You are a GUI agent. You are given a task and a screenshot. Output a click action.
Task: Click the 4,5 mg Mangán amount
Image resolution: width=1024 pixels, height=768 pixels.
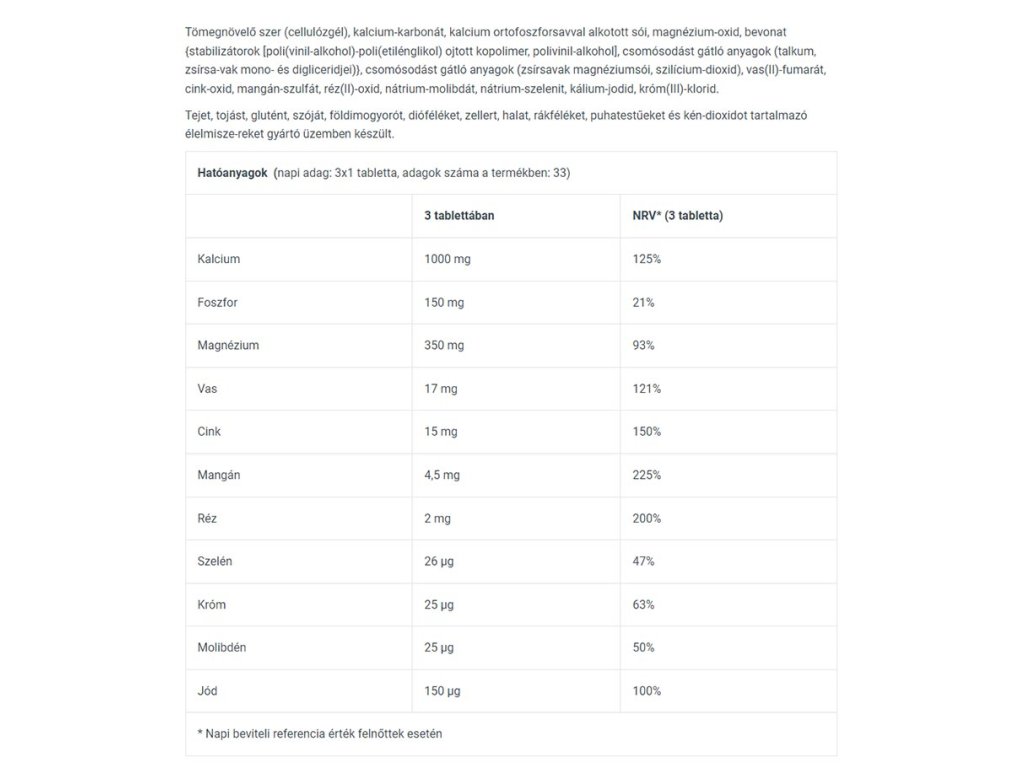(443, 474)
